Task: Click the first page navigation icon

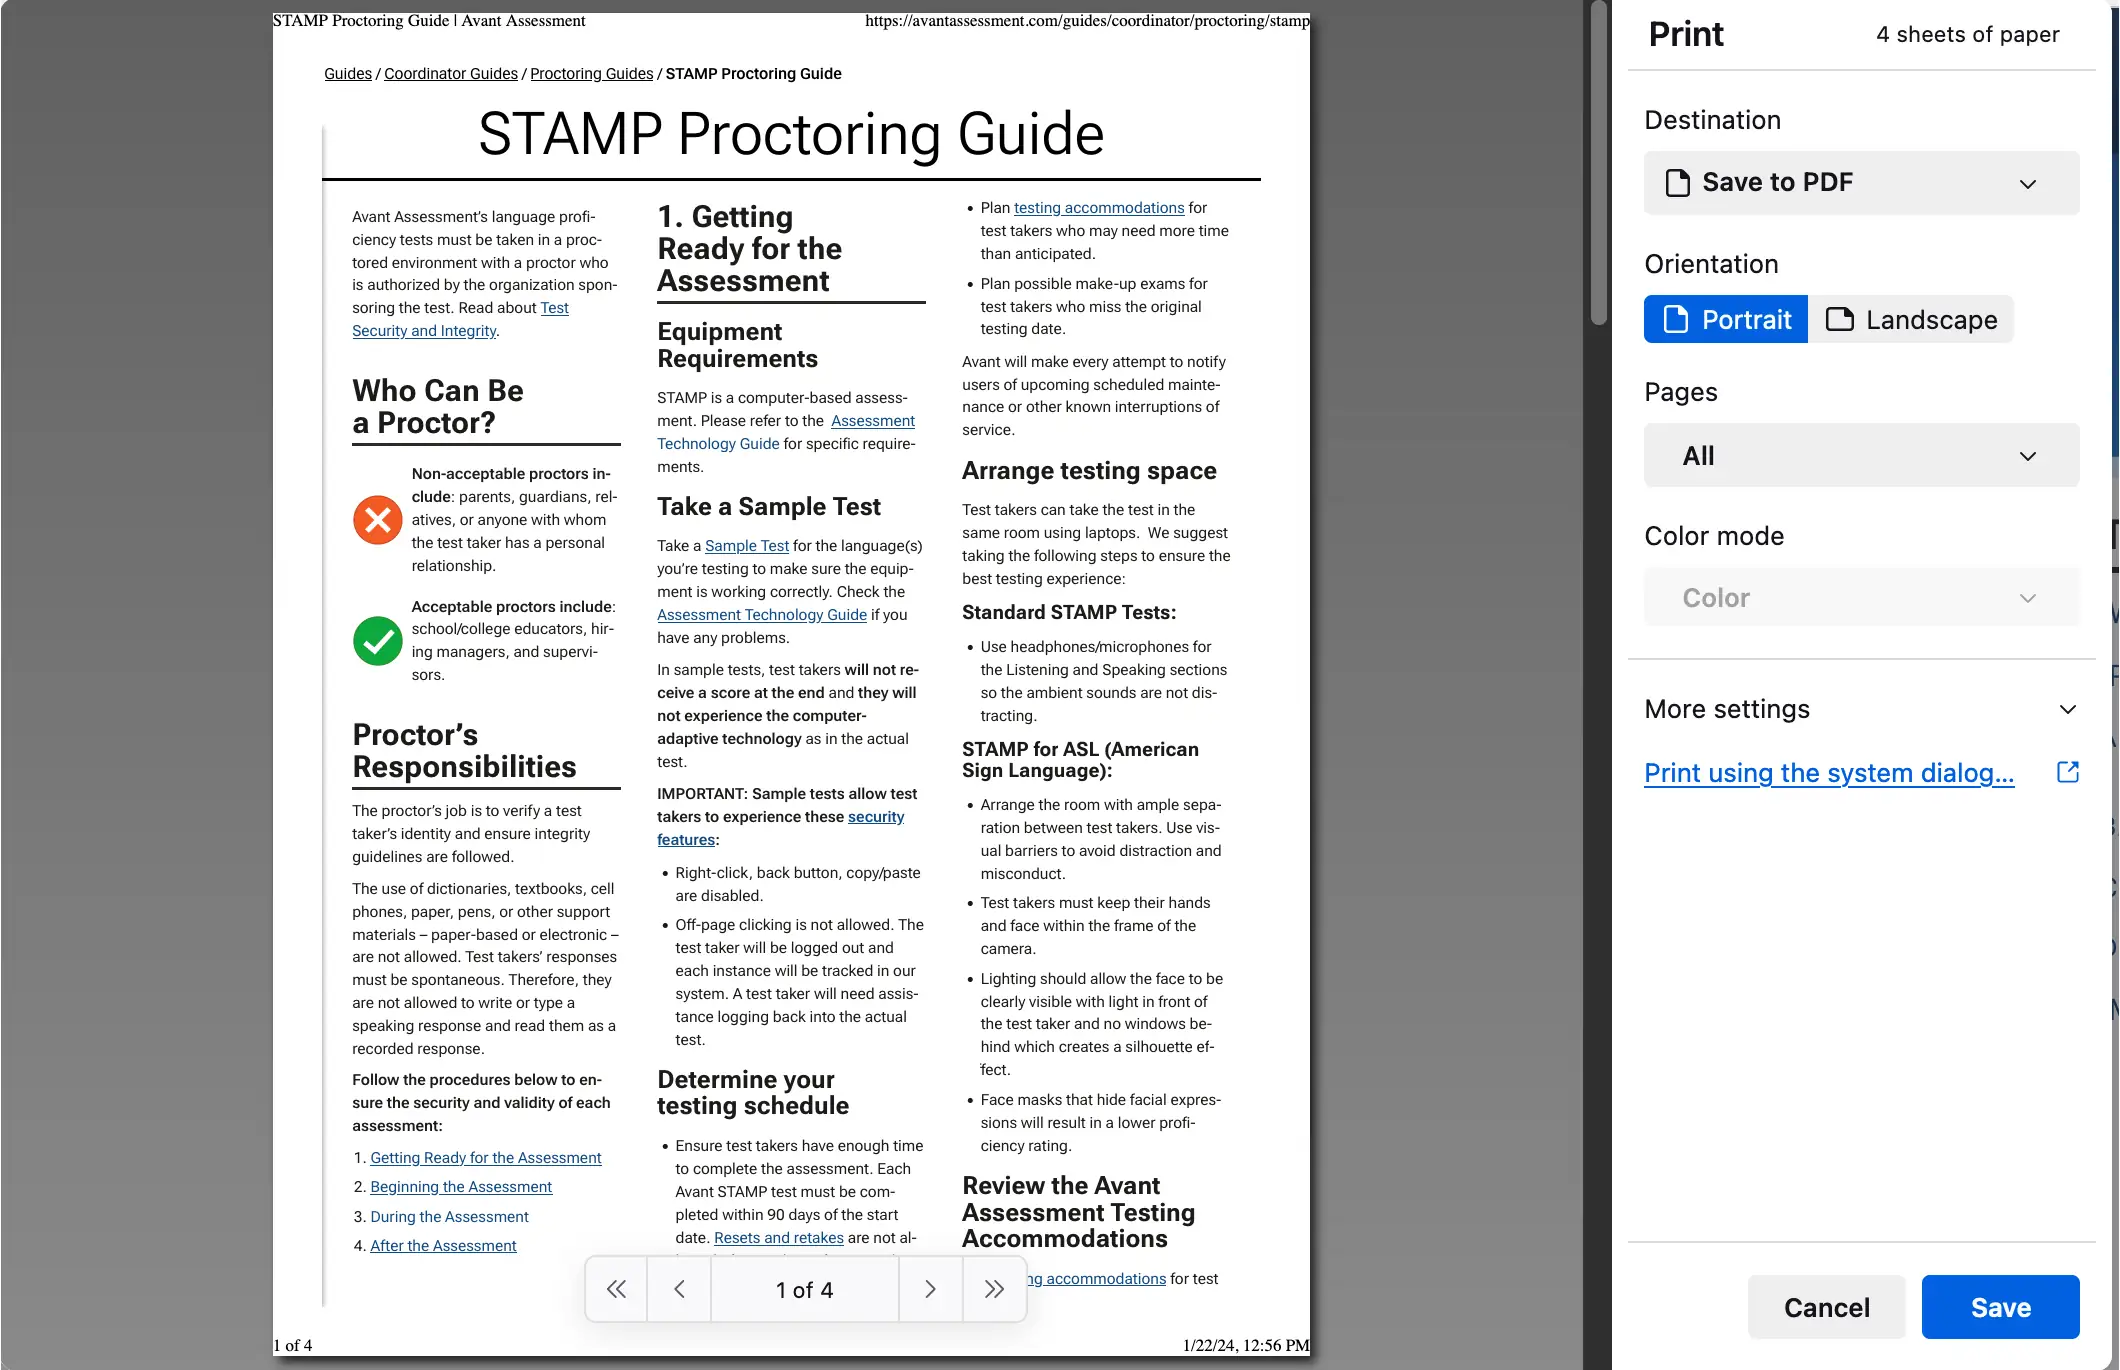Action: pyautogui.click(x=617, y=1288)
